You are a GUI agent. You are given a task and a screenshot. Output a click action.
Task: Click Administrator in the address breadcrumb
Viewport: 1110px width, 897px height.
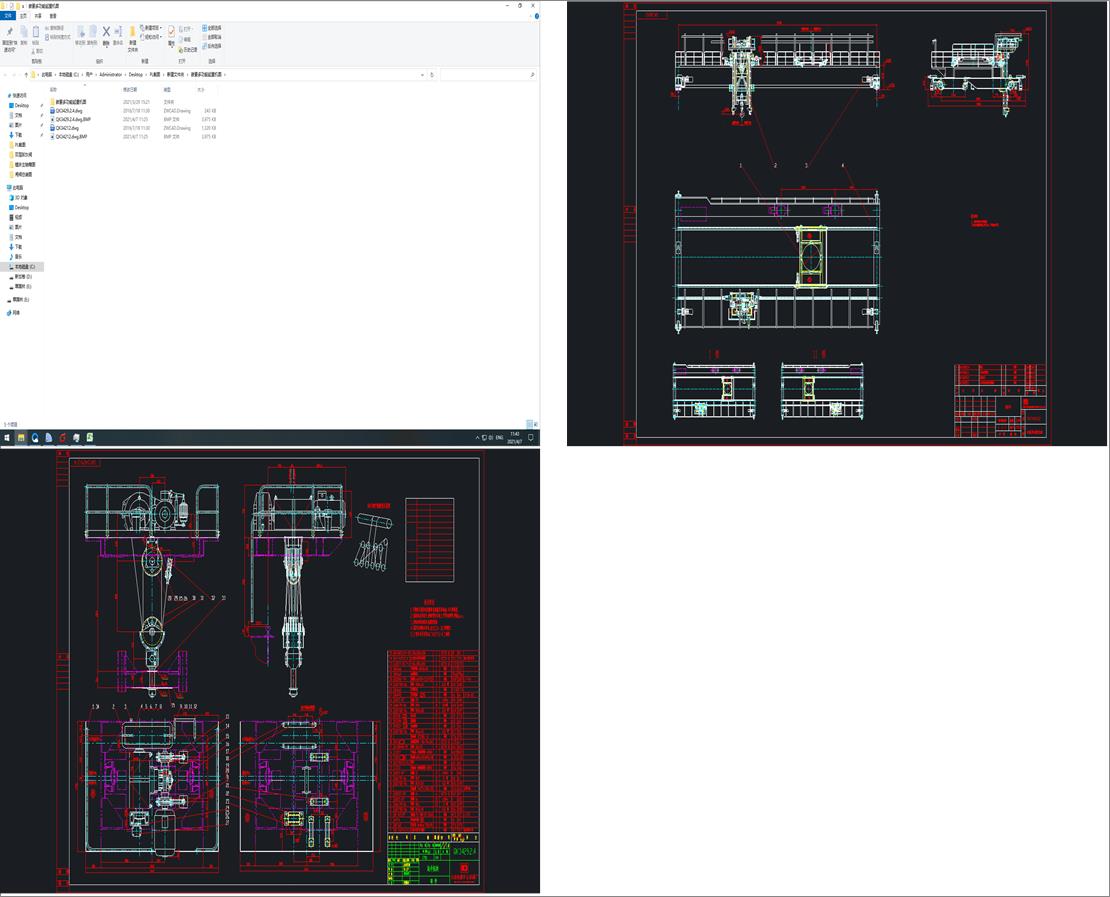110,74
